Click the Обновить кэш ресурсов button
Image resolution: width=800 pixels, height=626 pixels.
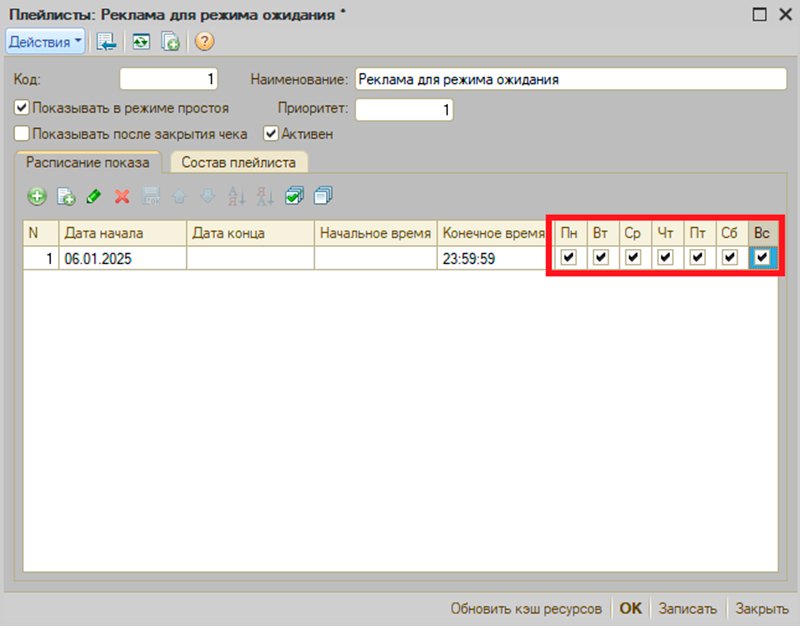click(x=526, y=609)
